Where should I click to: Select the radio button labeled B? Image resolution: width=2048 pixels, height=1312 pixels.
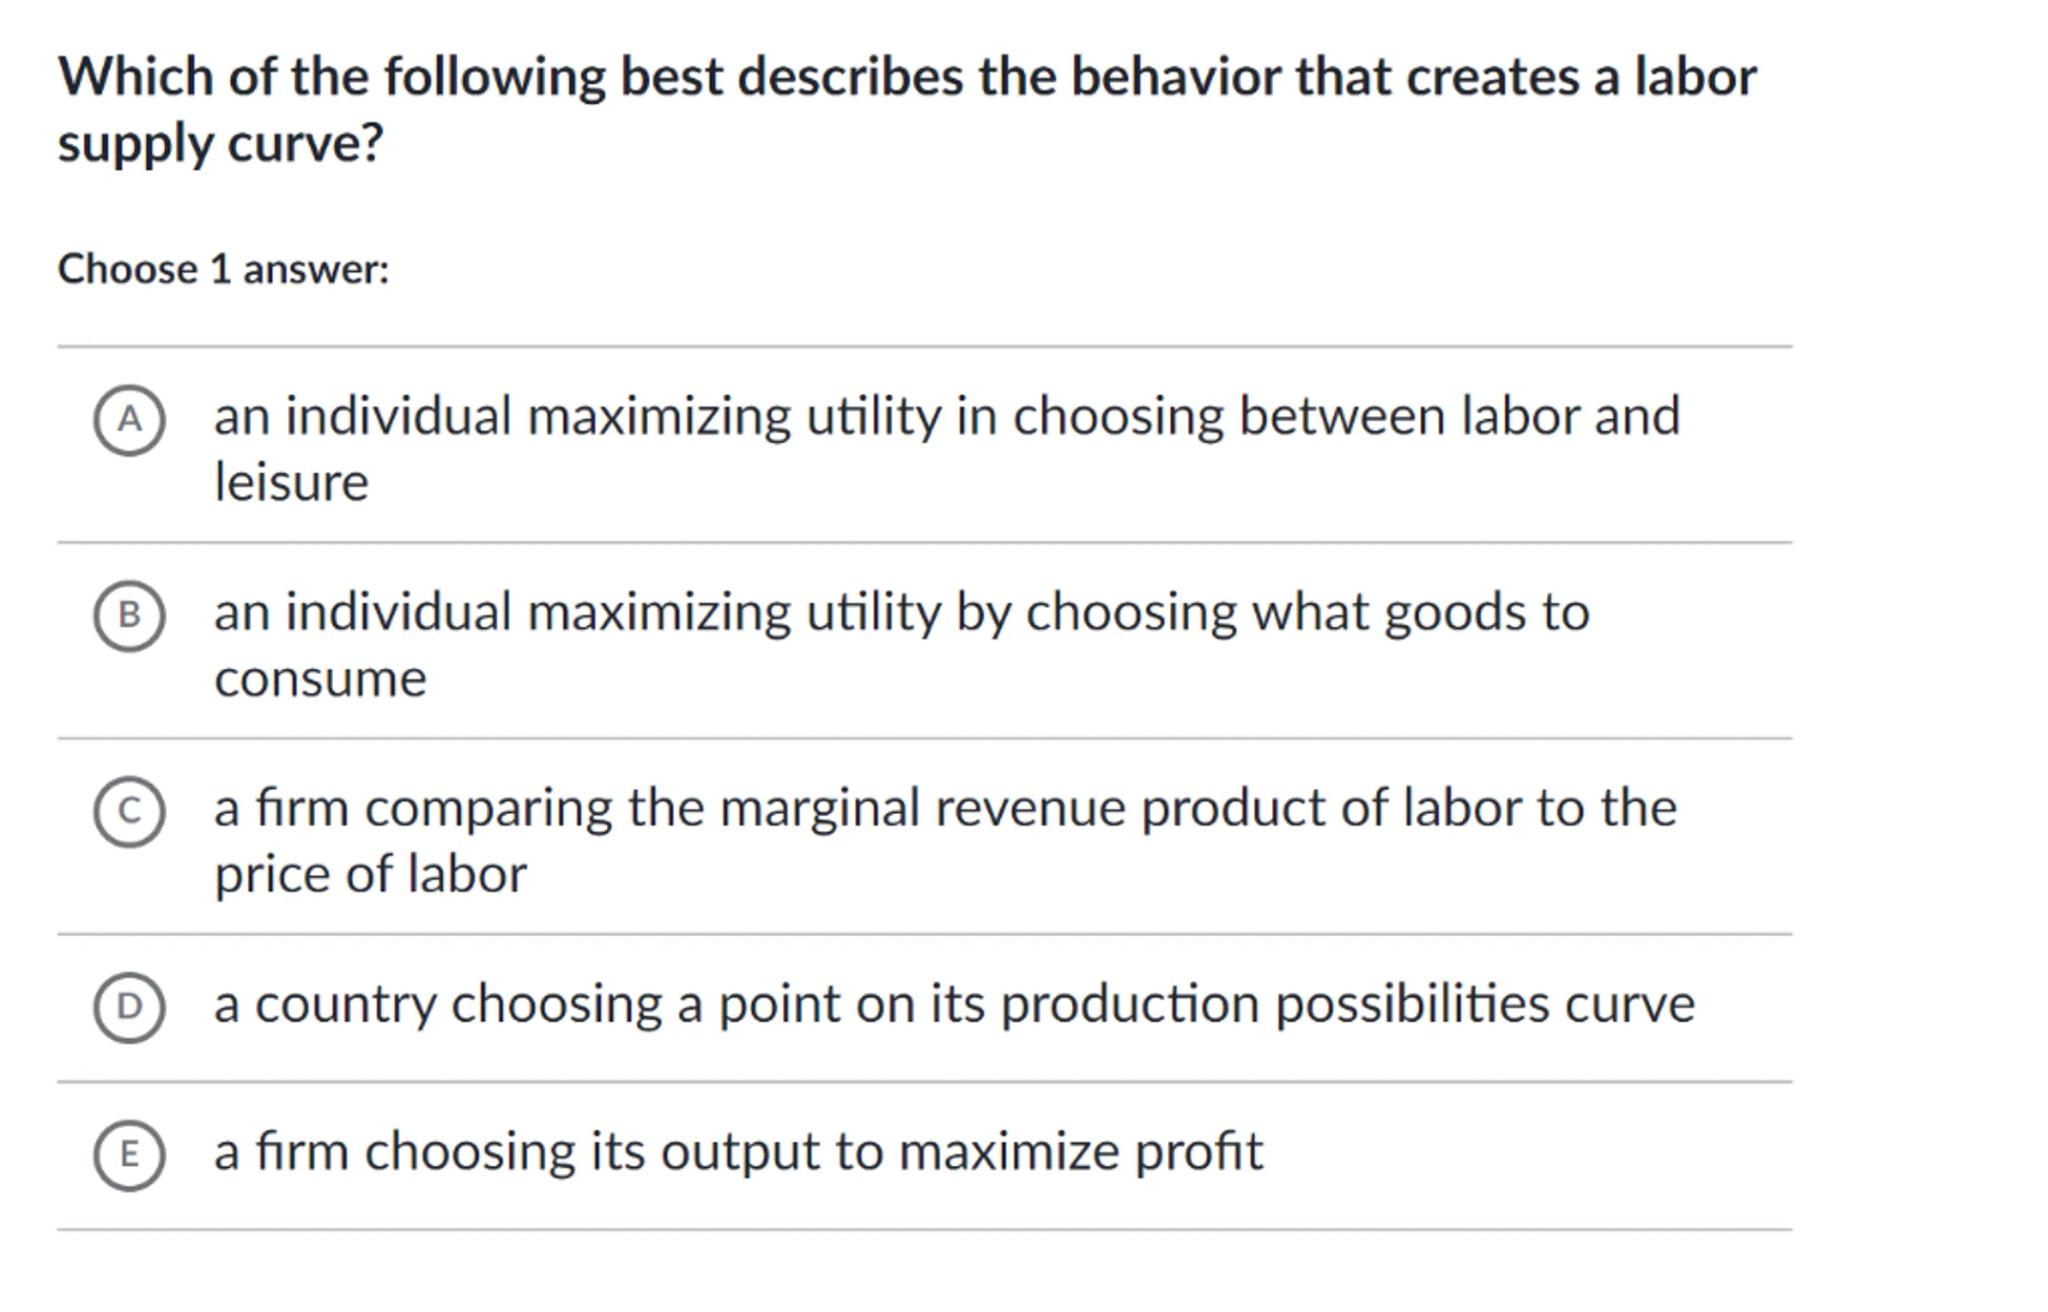[x=129, y=615]
